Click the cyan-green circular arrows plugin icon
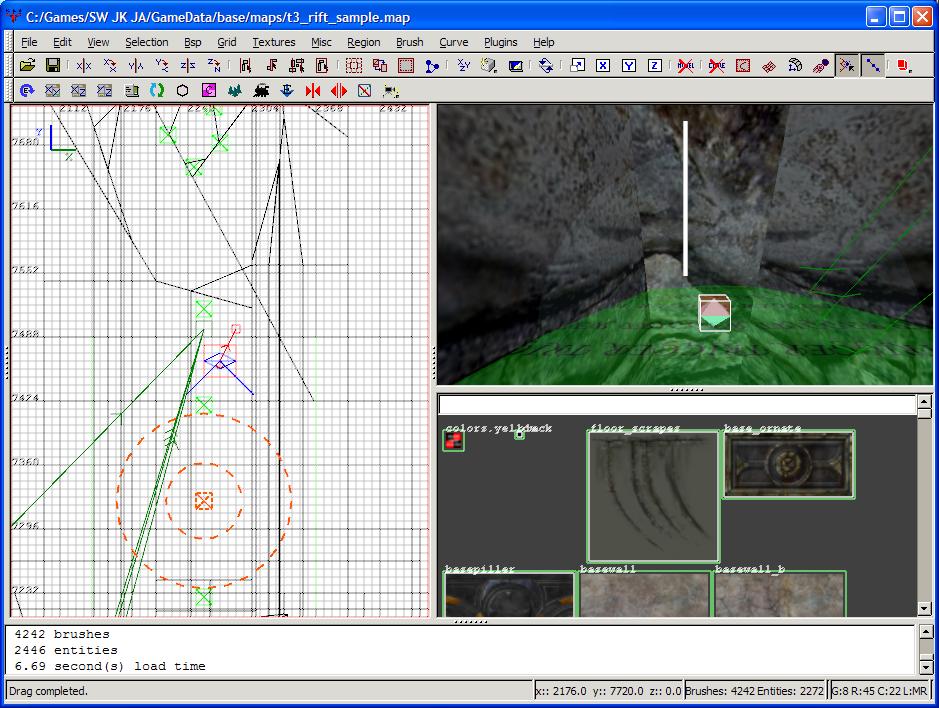The height and width of the screenshot is (708, 939). pos(157,90)
